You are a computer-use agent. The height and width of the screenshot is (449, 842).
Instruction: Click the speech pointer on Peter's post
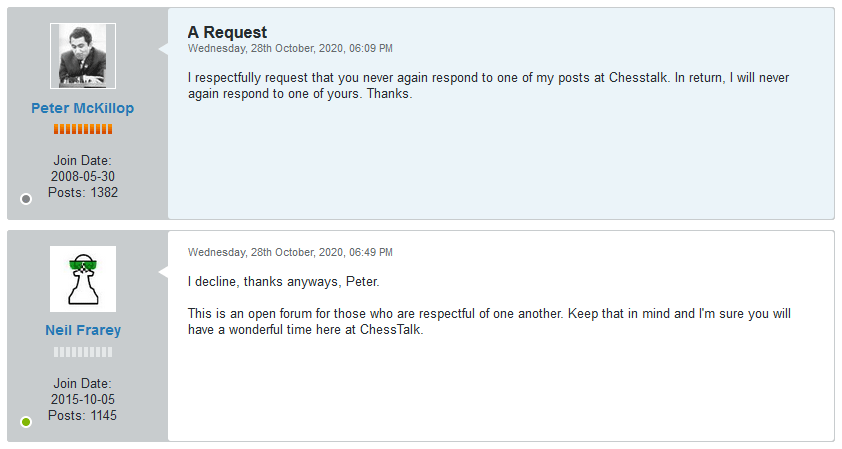163,48
